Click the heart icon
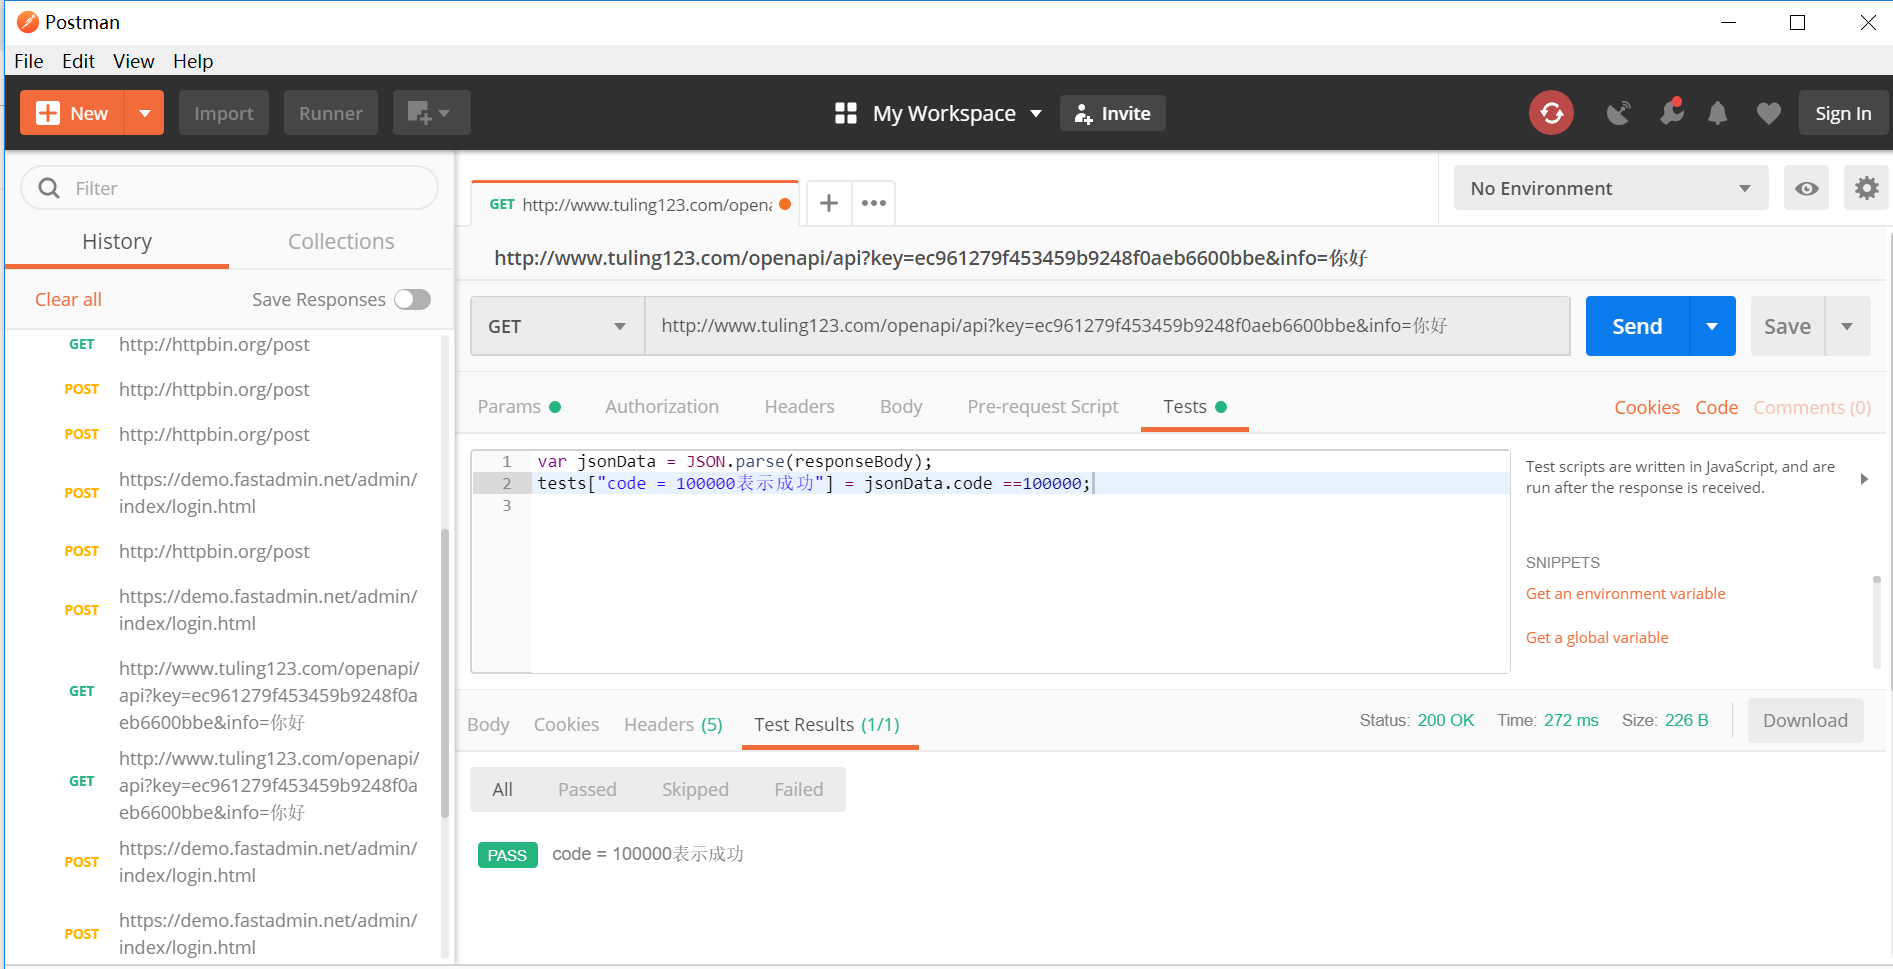Viewport: 1893px width, 969px height. [x=1768, y=114]
